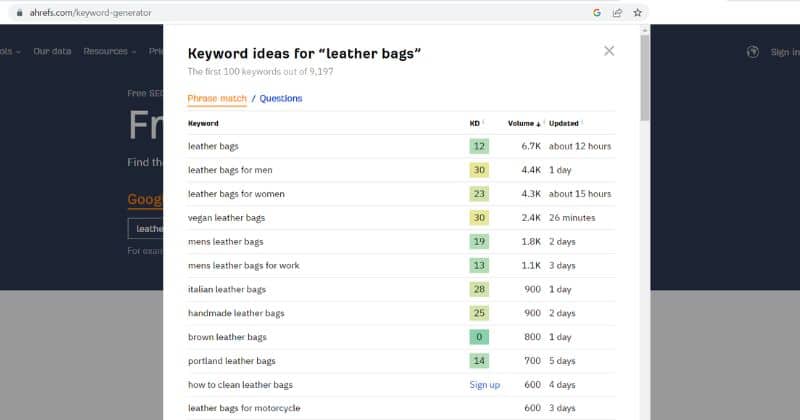The width and height of the screenshot is (800, 420).
Task: Select the keyword 'mens leather bags'
Action: point(226,242)
